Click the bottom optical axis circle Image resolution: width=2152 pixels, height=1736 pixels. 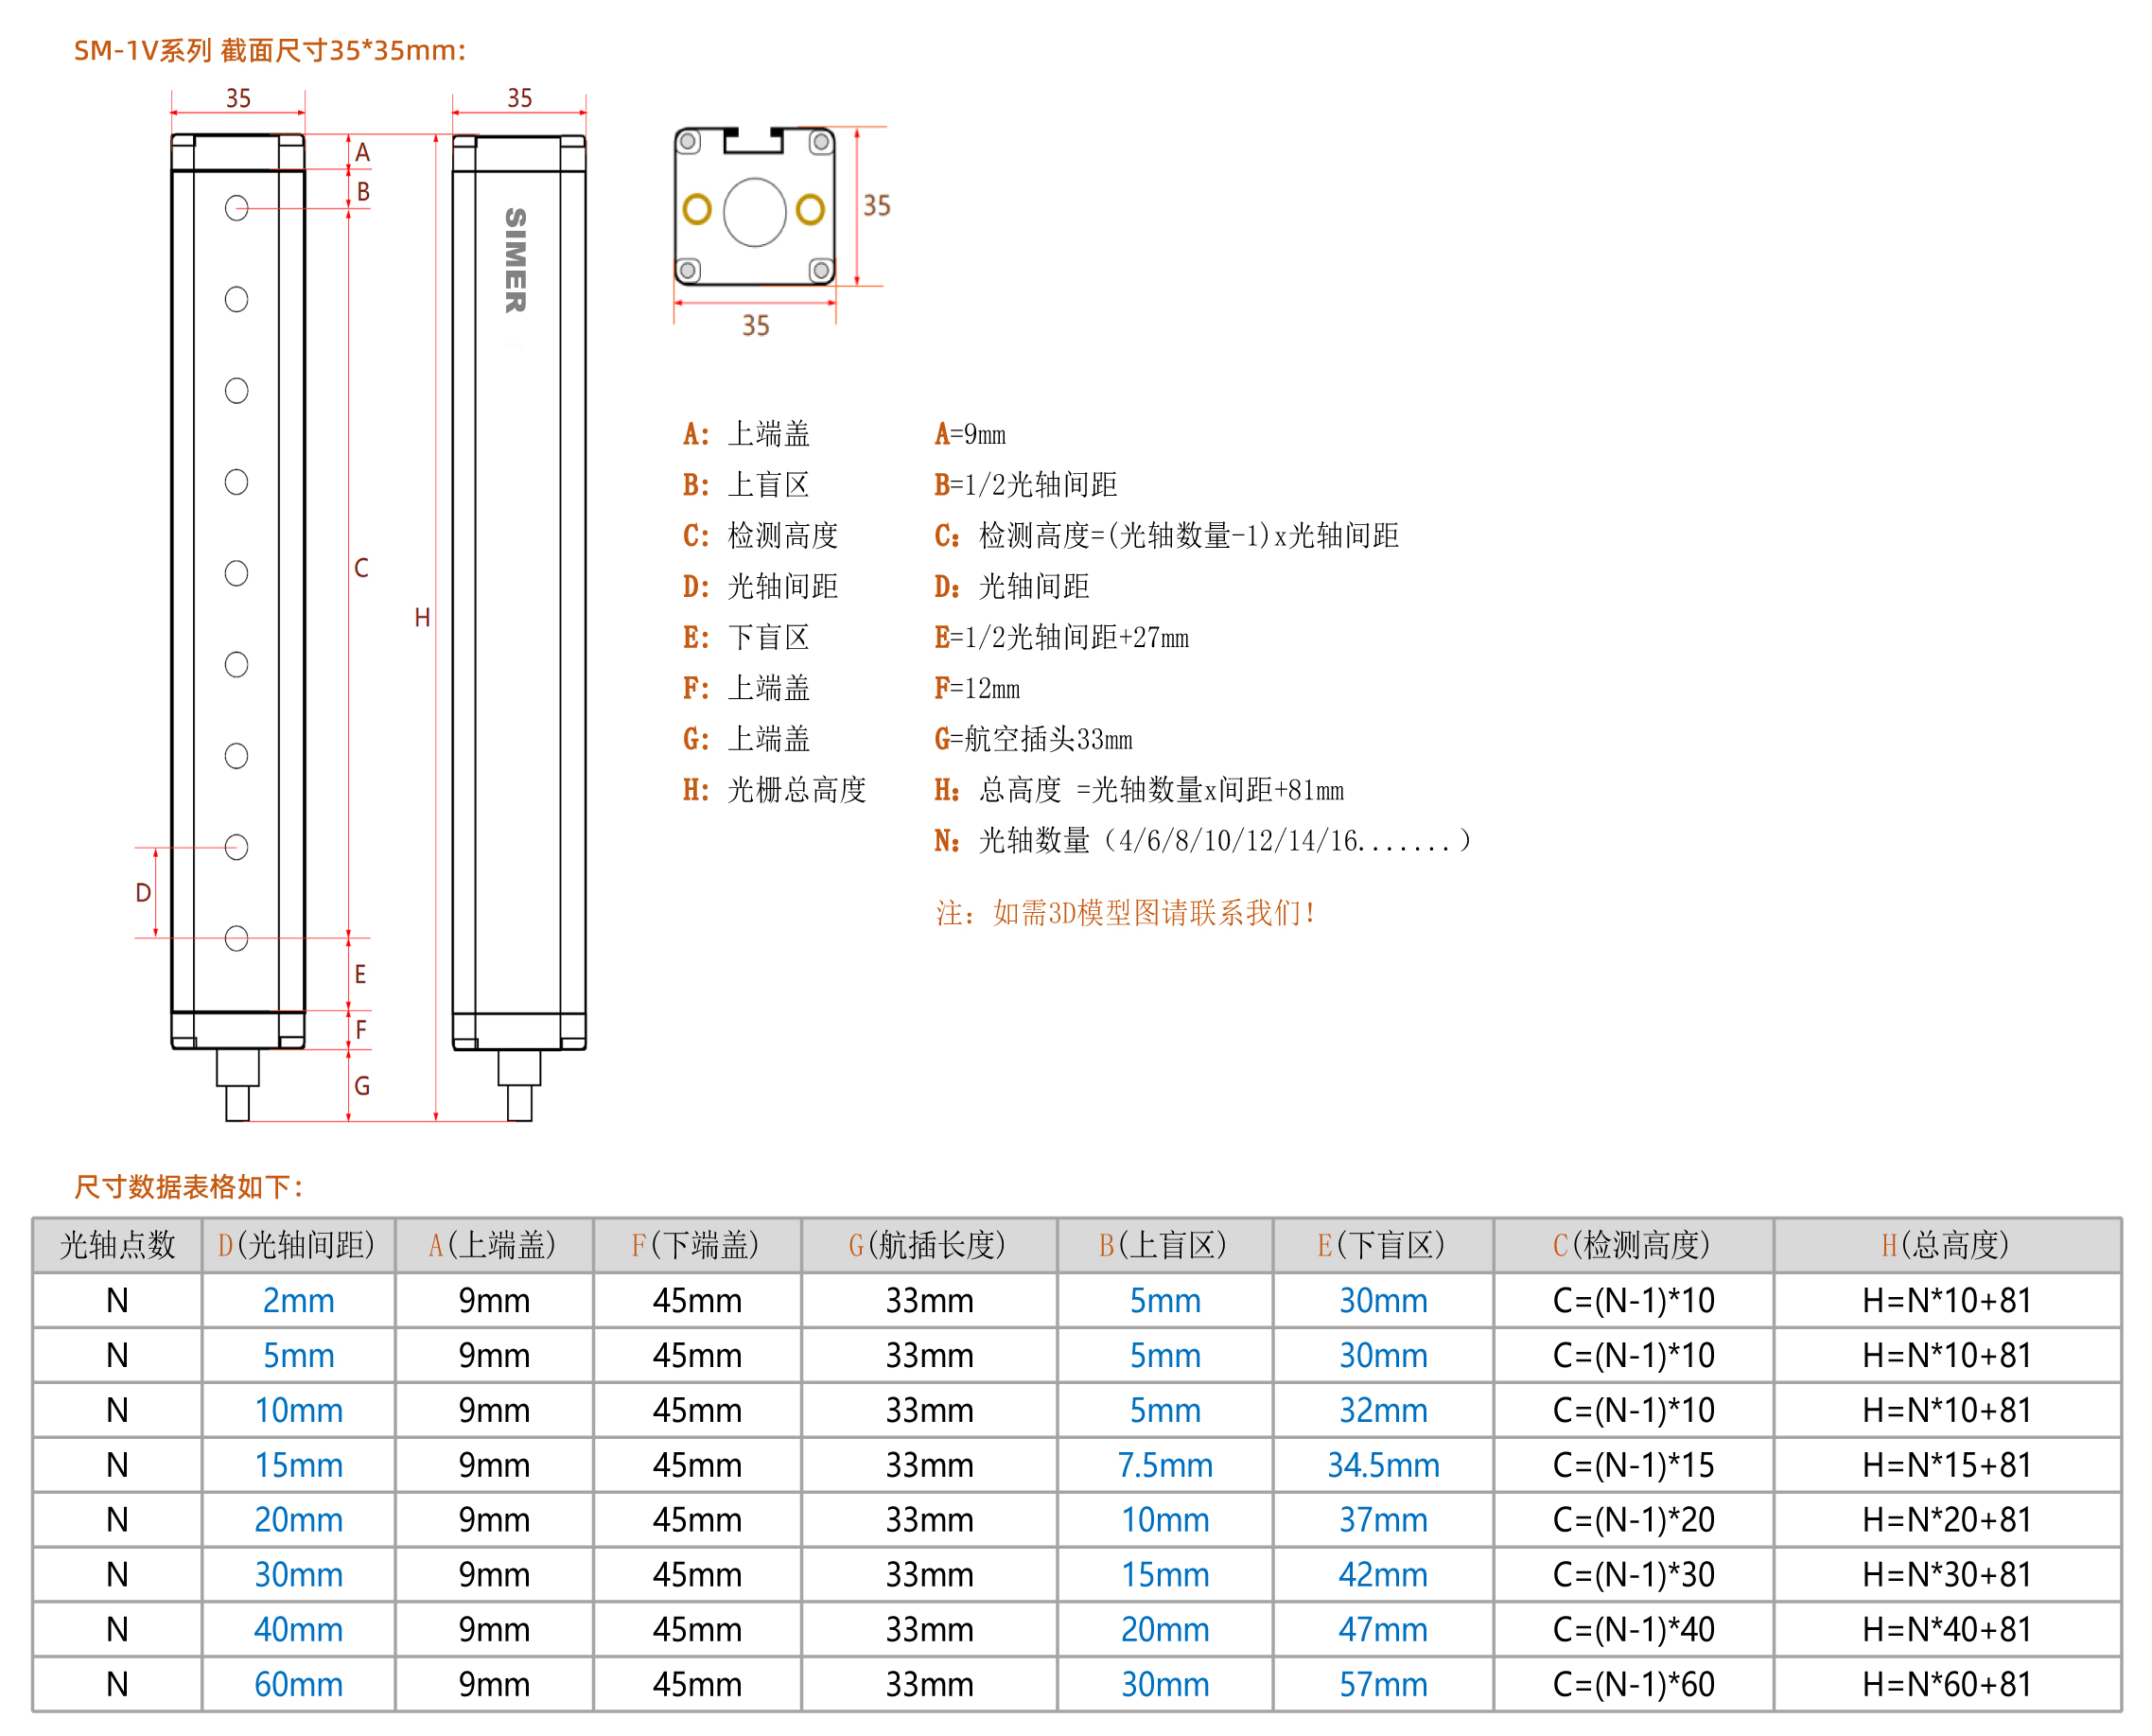click(237, 939)
